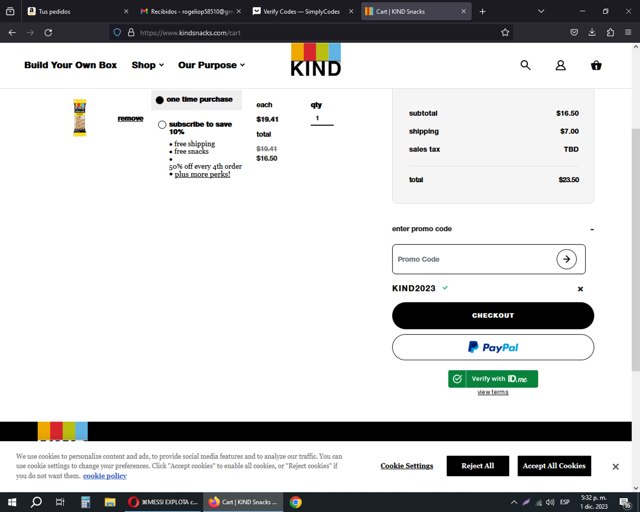Open plus more perks link
640x512 pixels.
[x=202, y=174]
